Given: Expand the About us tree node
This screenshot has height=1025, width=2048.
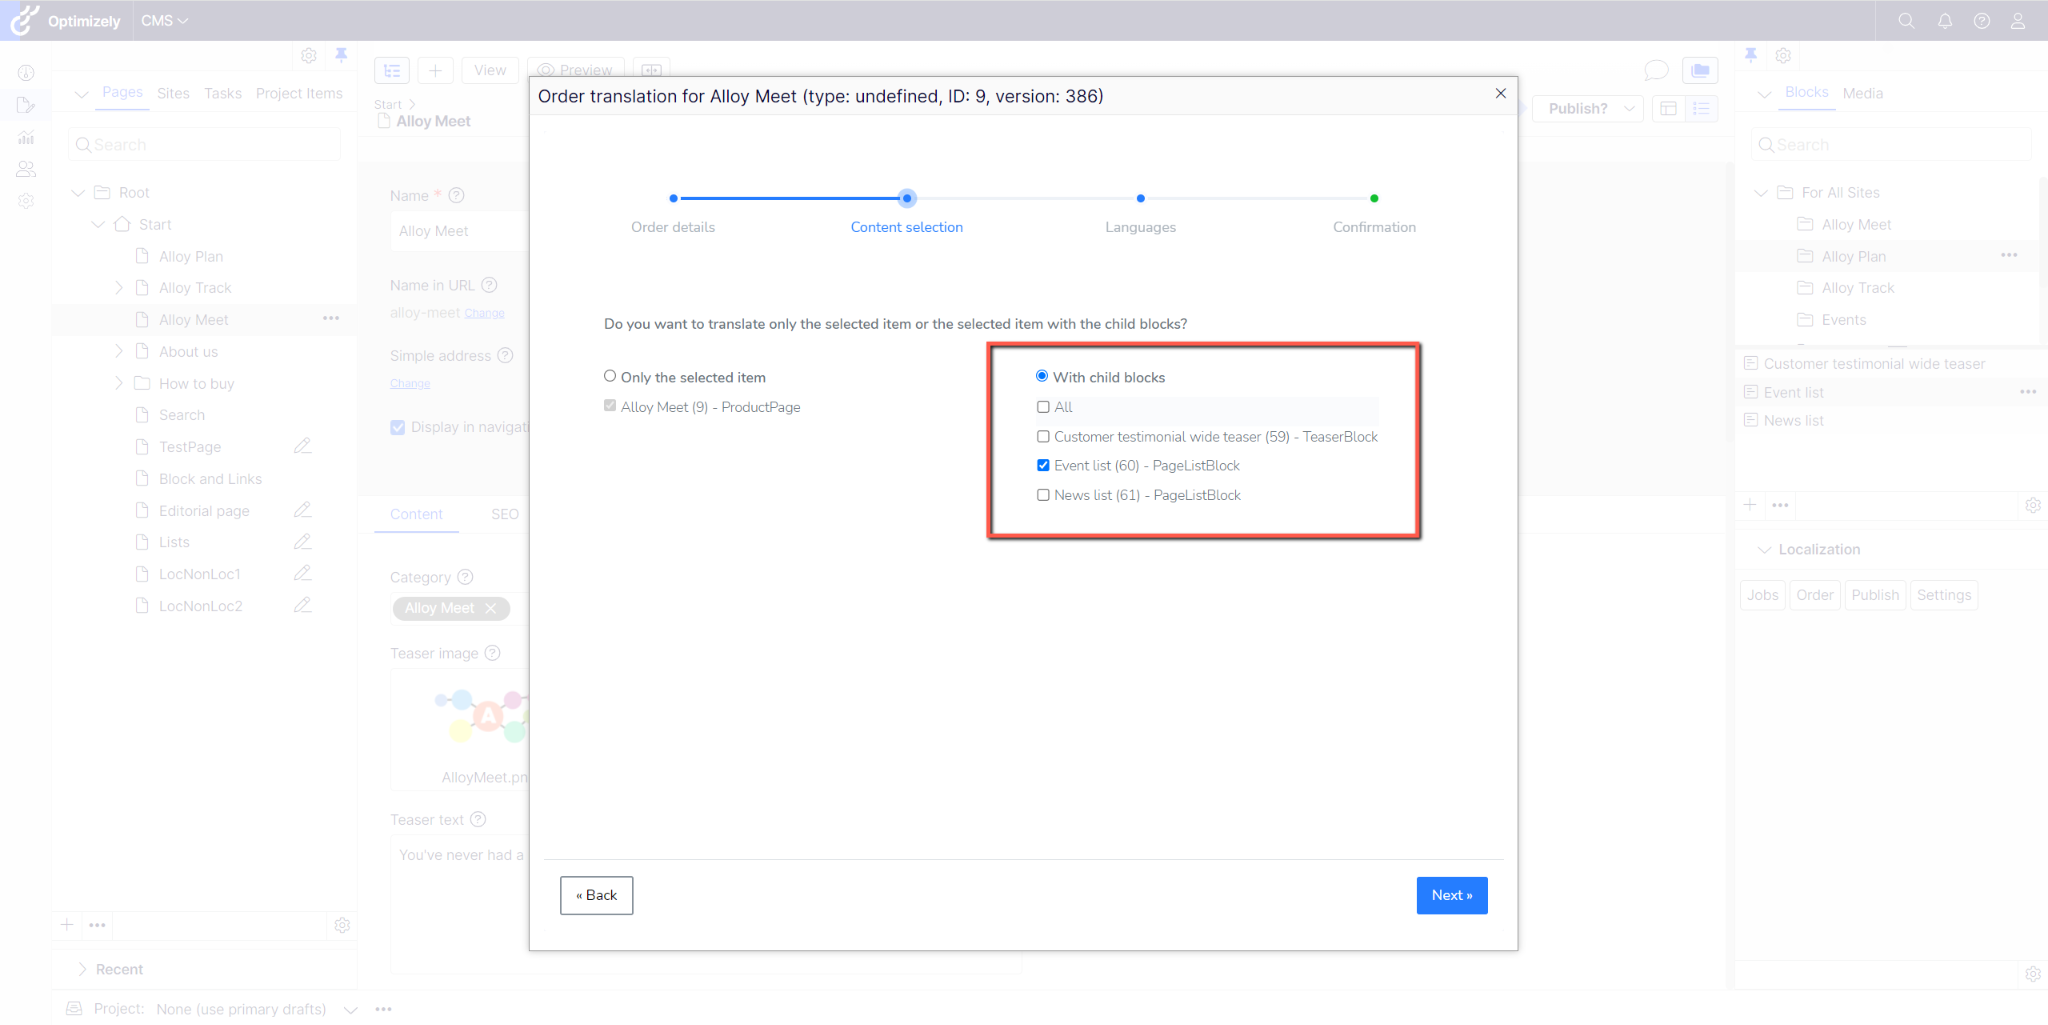Looking at the screenshot, I should 119,351.
